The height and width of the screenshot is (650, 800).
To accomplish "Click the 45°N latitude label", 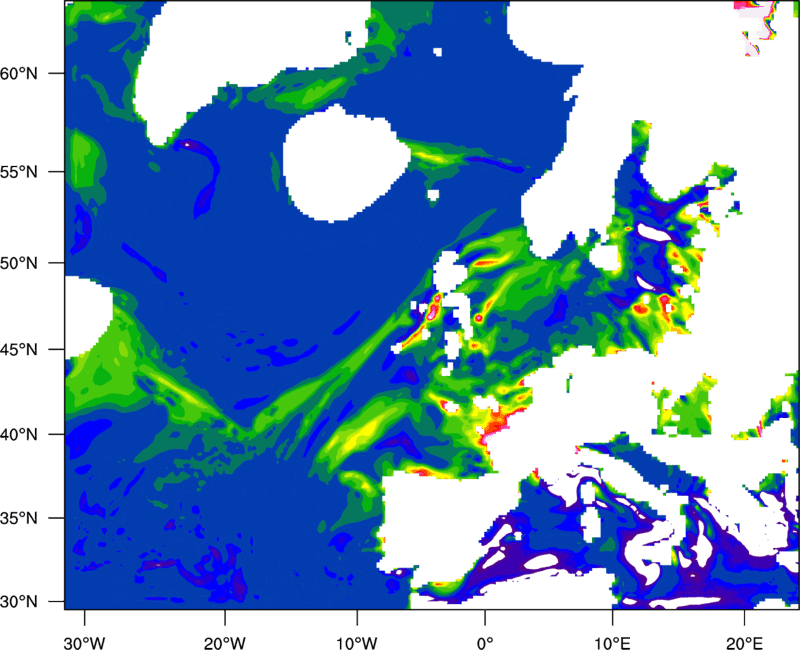I will (19, 350).
